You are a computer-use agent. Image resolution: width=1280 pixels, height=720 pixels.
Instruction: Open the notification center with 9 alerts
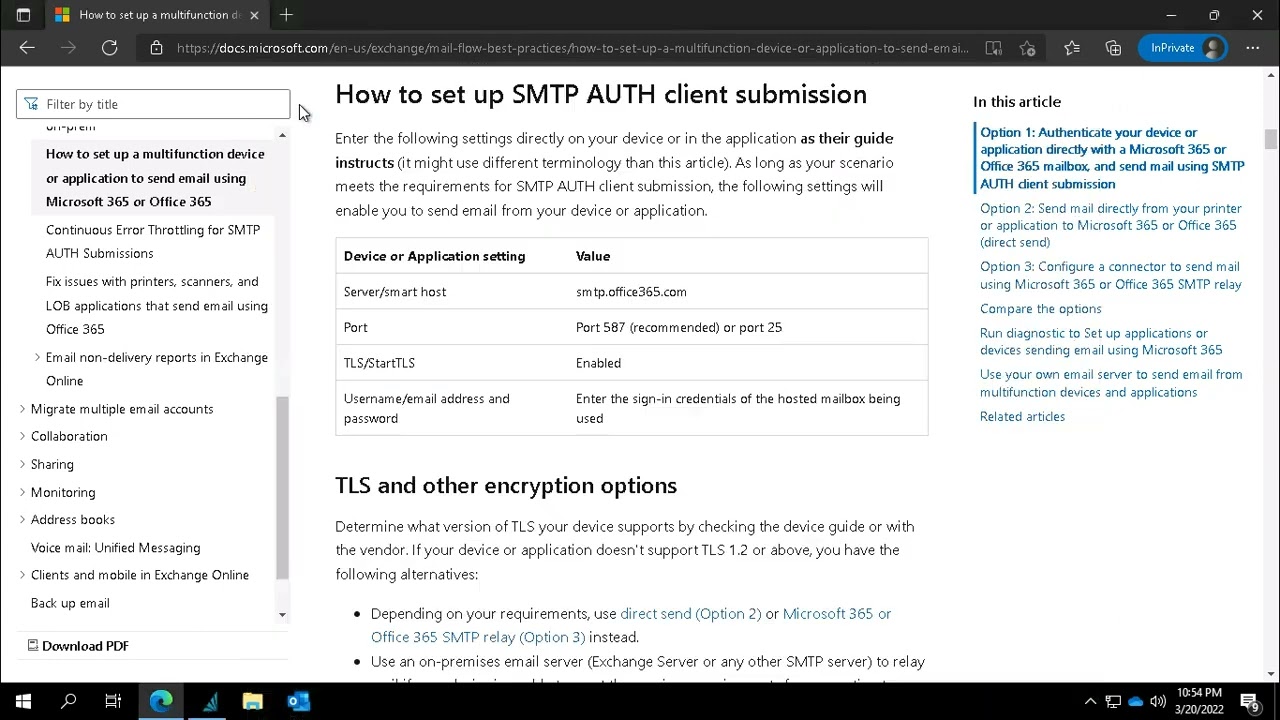click(1250, 702)
